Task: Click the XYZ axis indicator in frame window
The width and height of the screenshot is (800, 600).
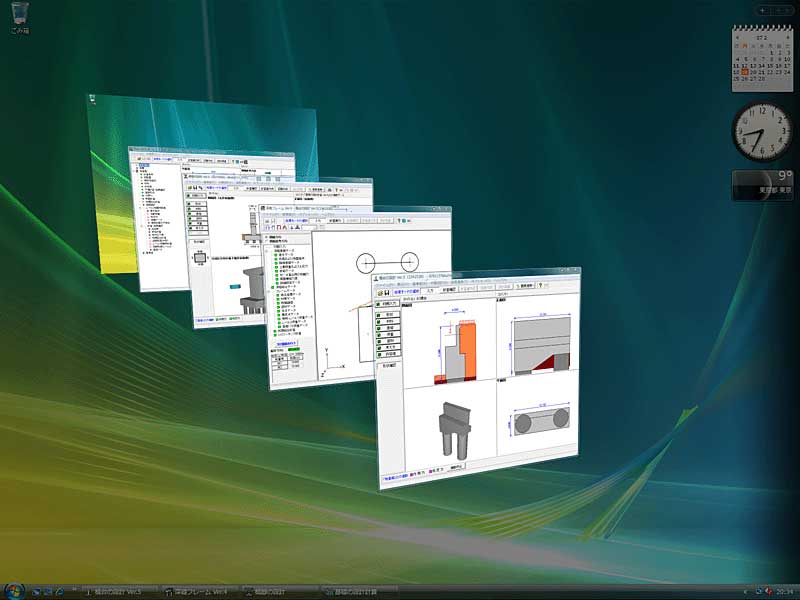Action: click(332, 362)
